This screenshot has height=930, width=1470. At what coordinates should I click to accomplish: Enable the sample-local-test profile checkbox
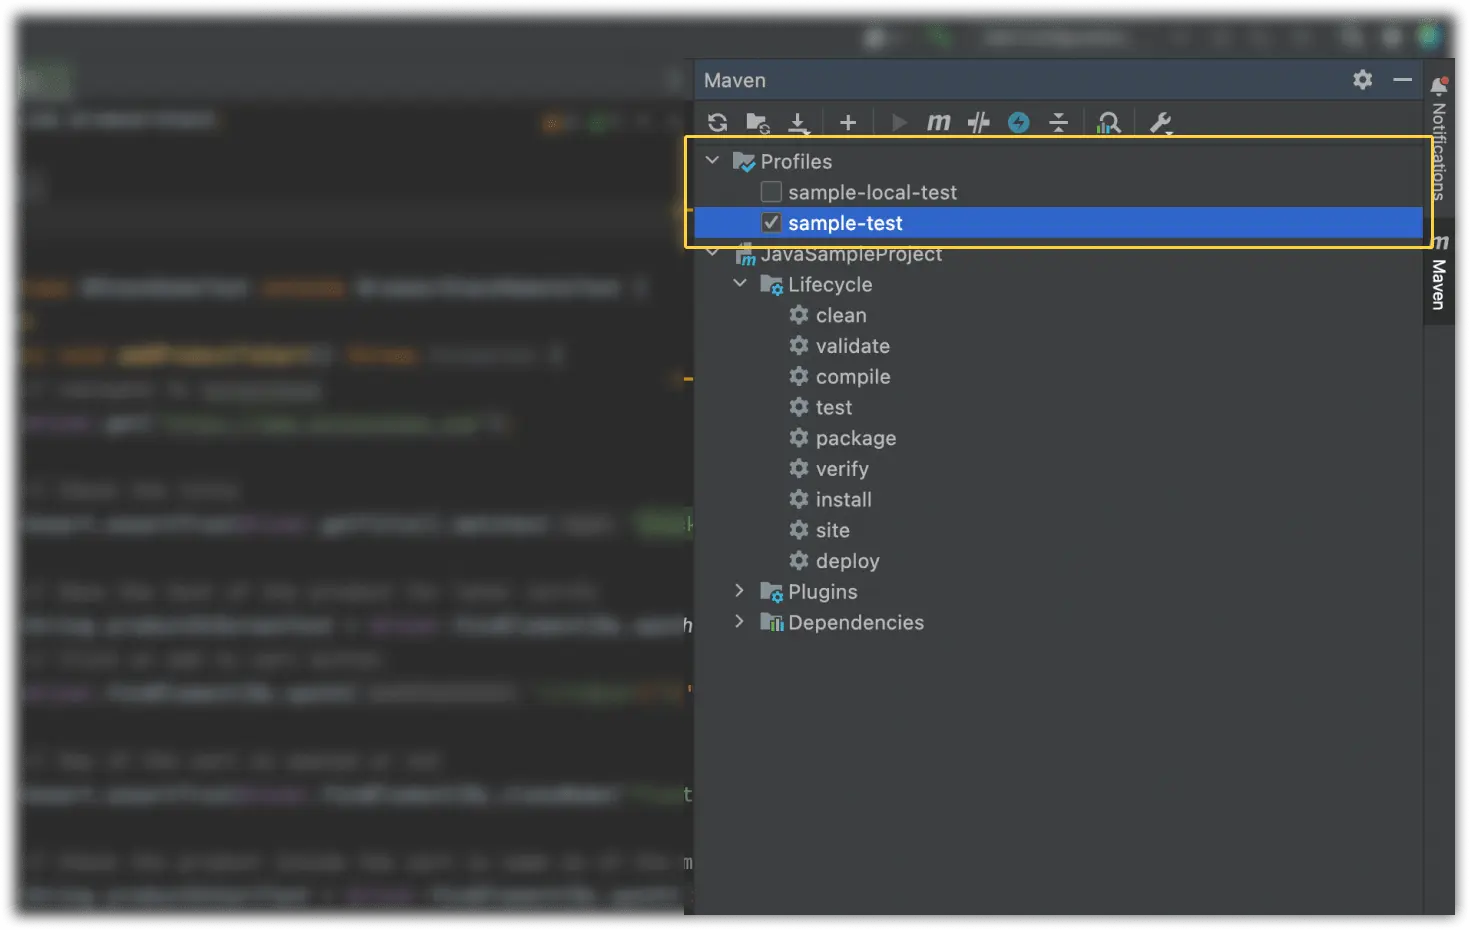[x=771, y=192]
